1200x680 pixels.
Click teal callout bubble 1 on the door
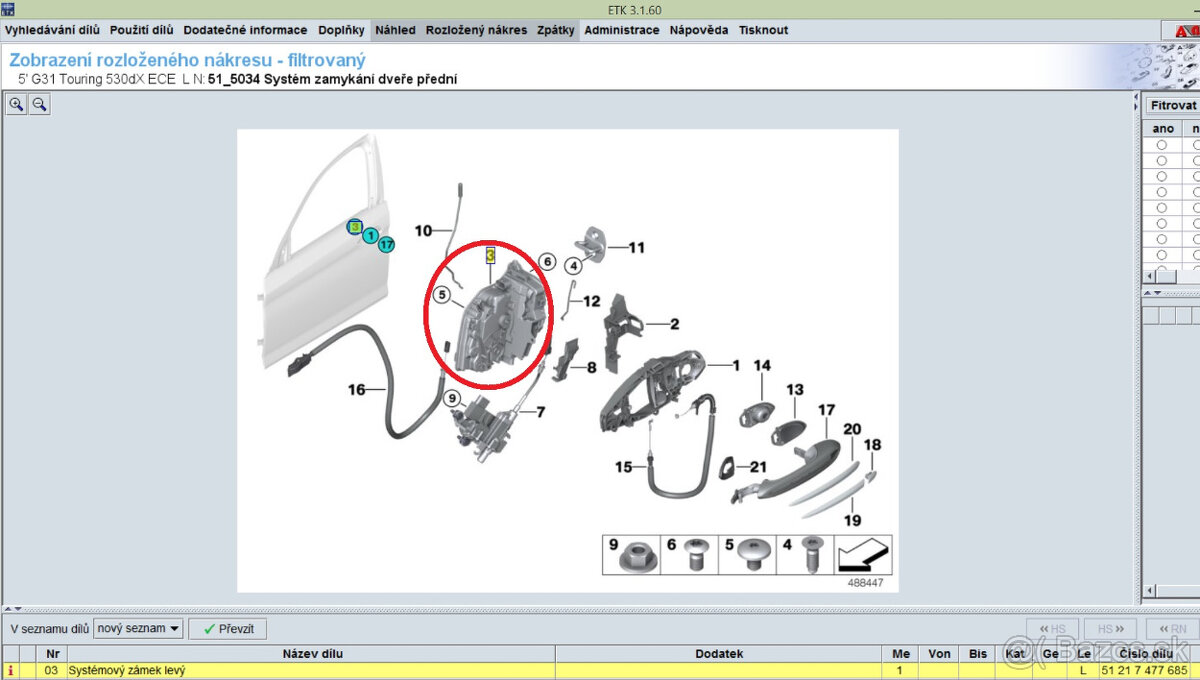tap(370, 236)
